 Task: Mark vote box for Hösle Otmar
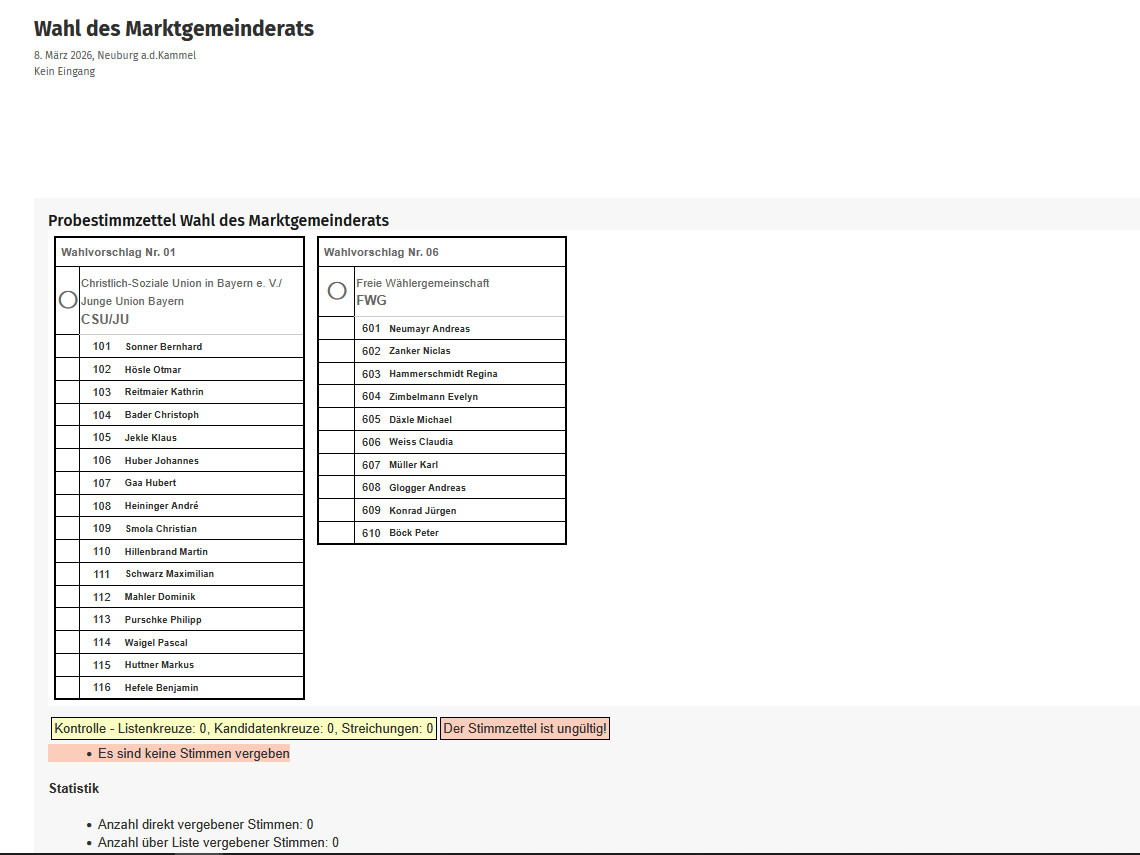(68, 370)
